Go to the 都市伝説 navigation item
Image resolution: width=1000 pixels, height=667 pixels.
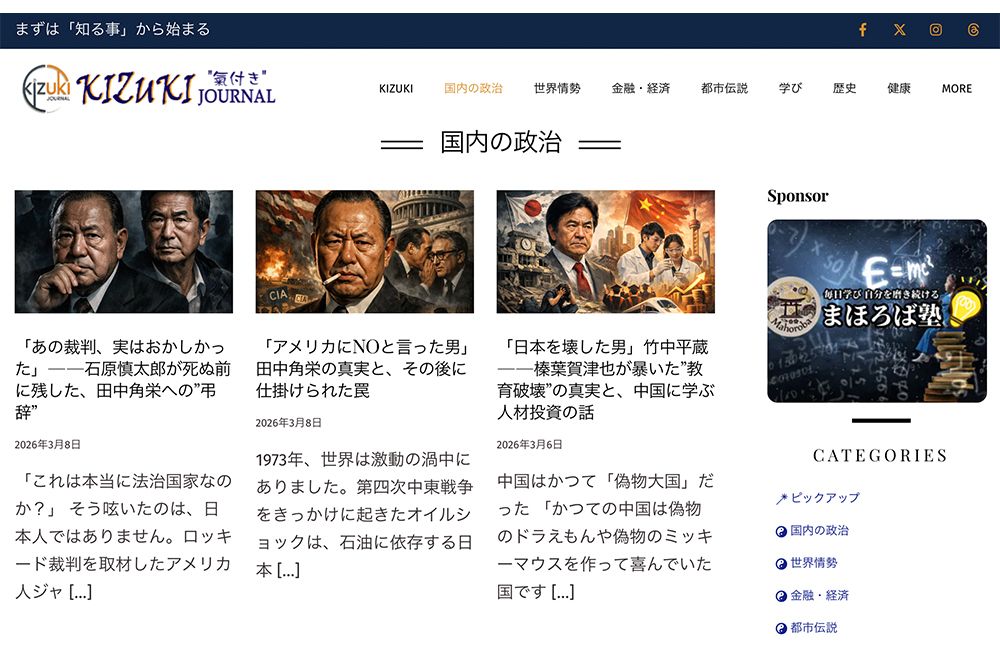click(x=724, y=89)
